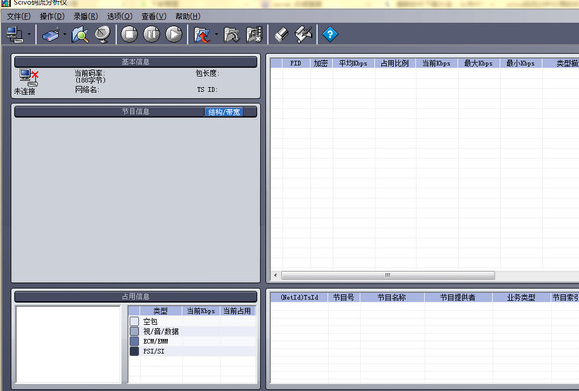Viewport: 579px width, 391px height.
Task: Click the 类型 column header in usage table
Action: [160, 311]
